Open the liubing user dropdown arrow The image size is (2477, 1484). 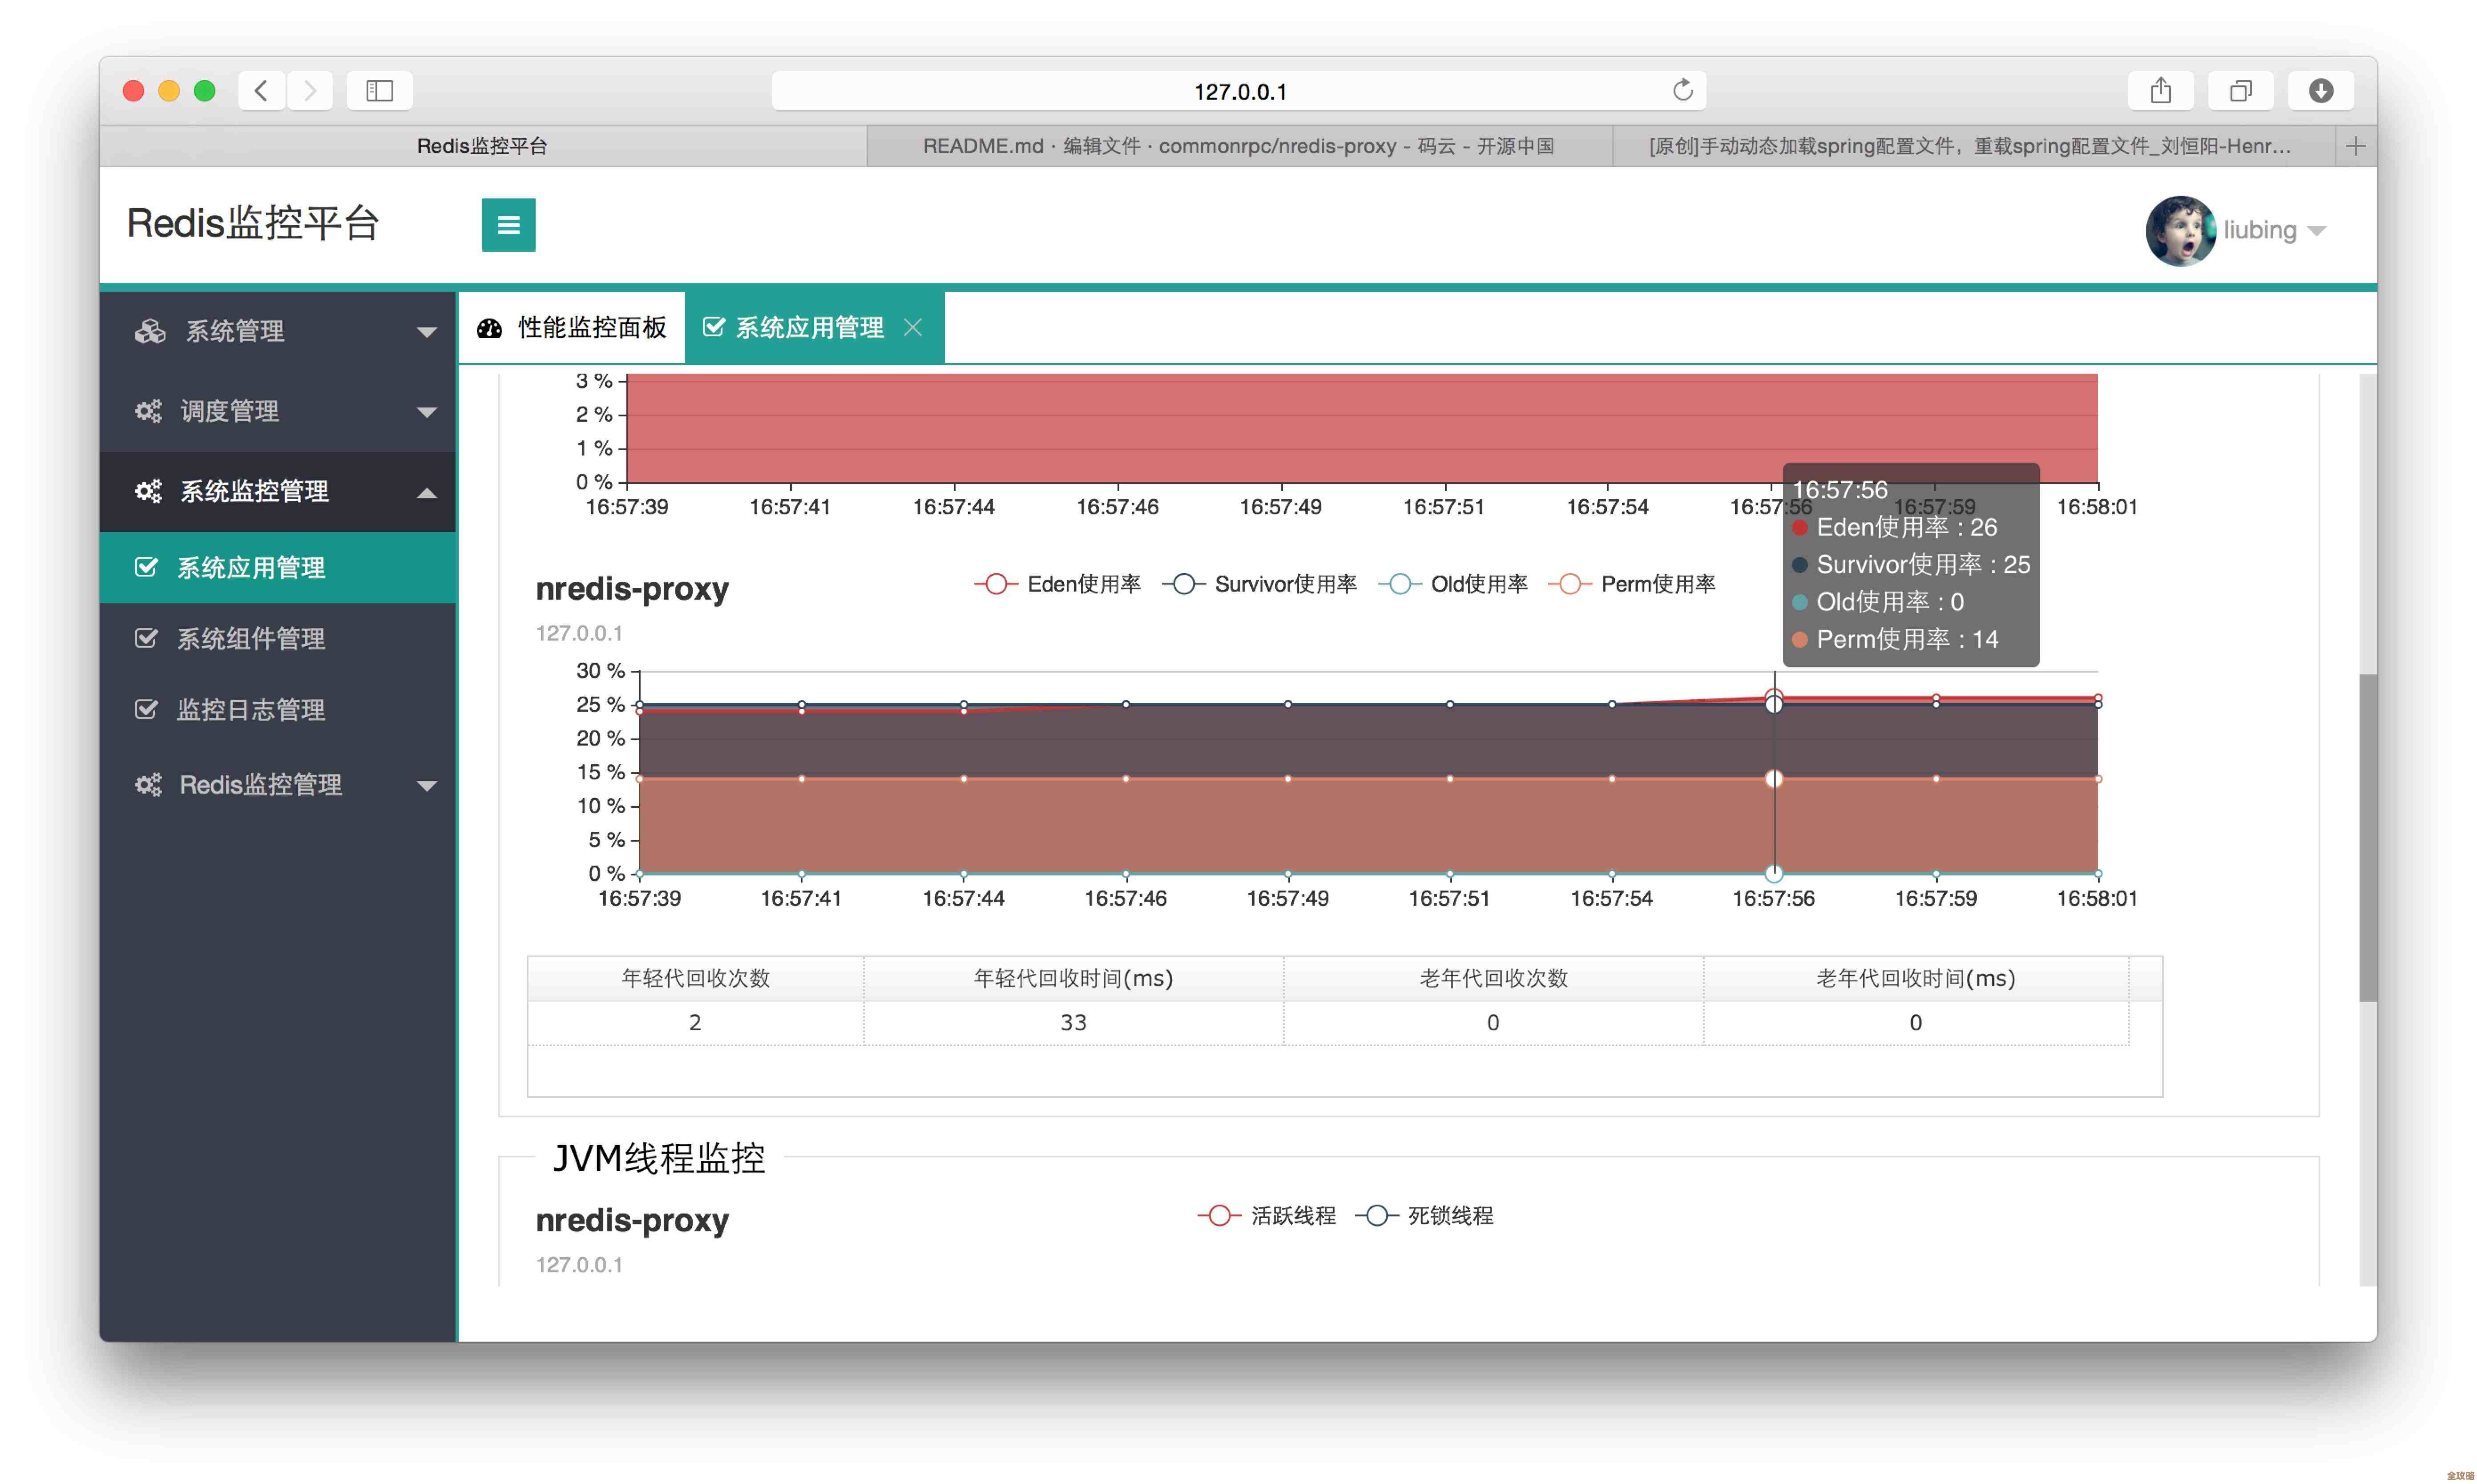[x=2317, y=231]
